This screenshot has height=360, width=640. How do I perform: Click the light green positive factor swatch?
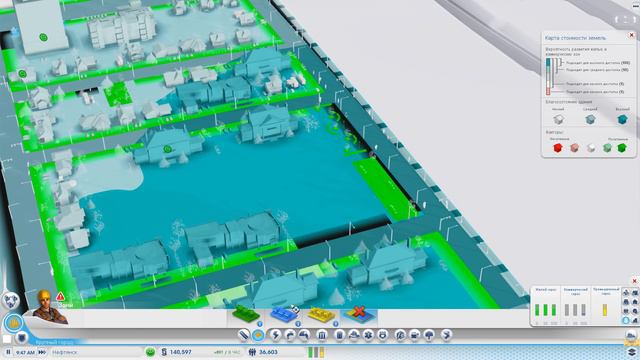click(607, 148)
